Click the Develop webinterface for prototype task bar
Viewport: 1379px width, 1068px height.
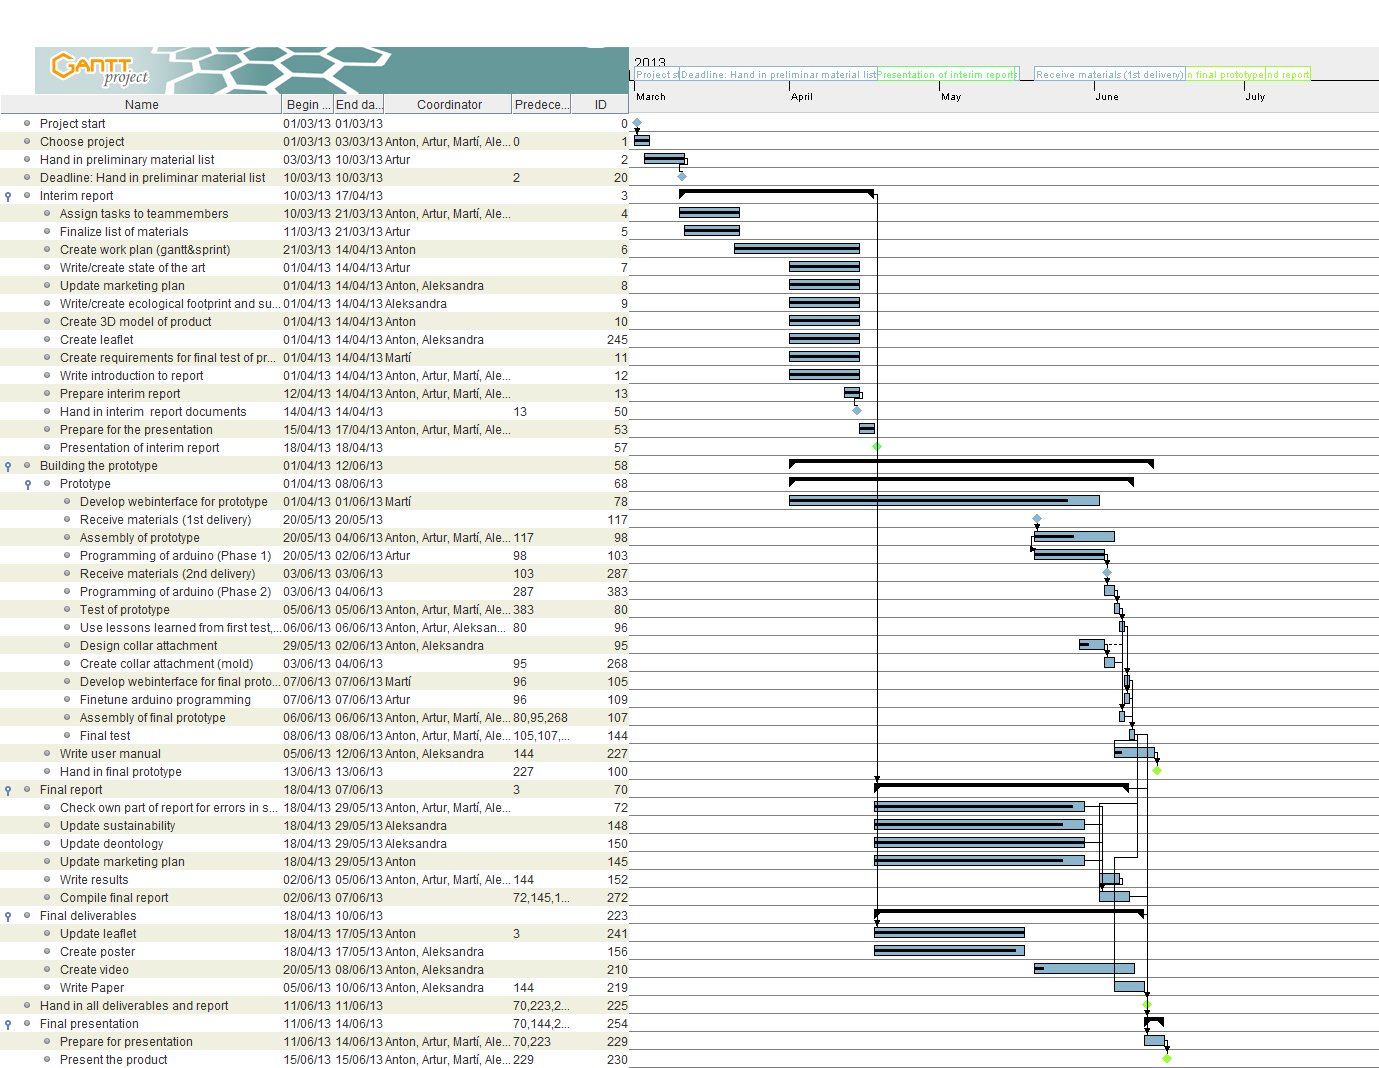click(x=943, y=501)
